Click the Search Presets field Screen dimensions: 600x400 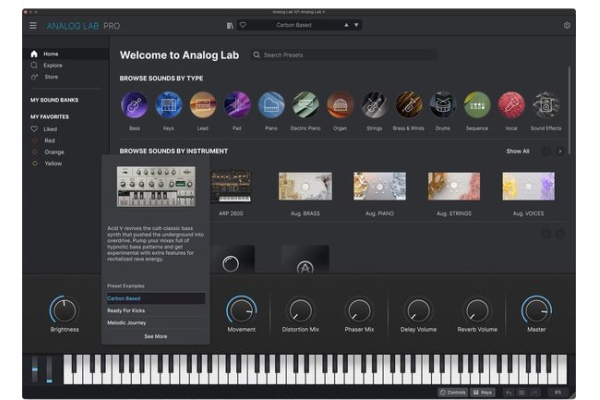pos(345,55)
